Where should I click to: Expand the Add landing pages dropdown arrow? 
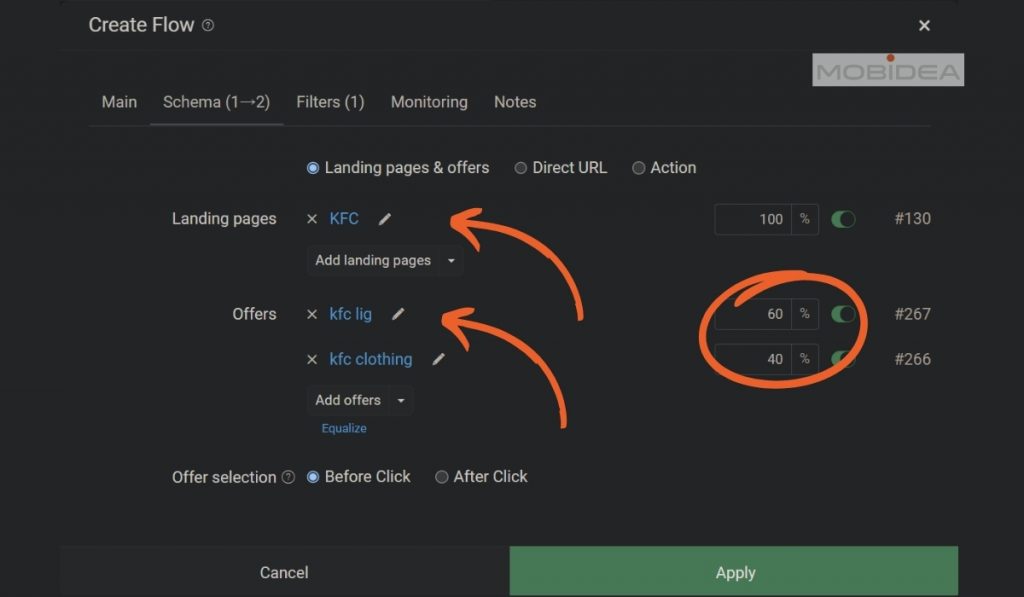[x=451, y=261]
